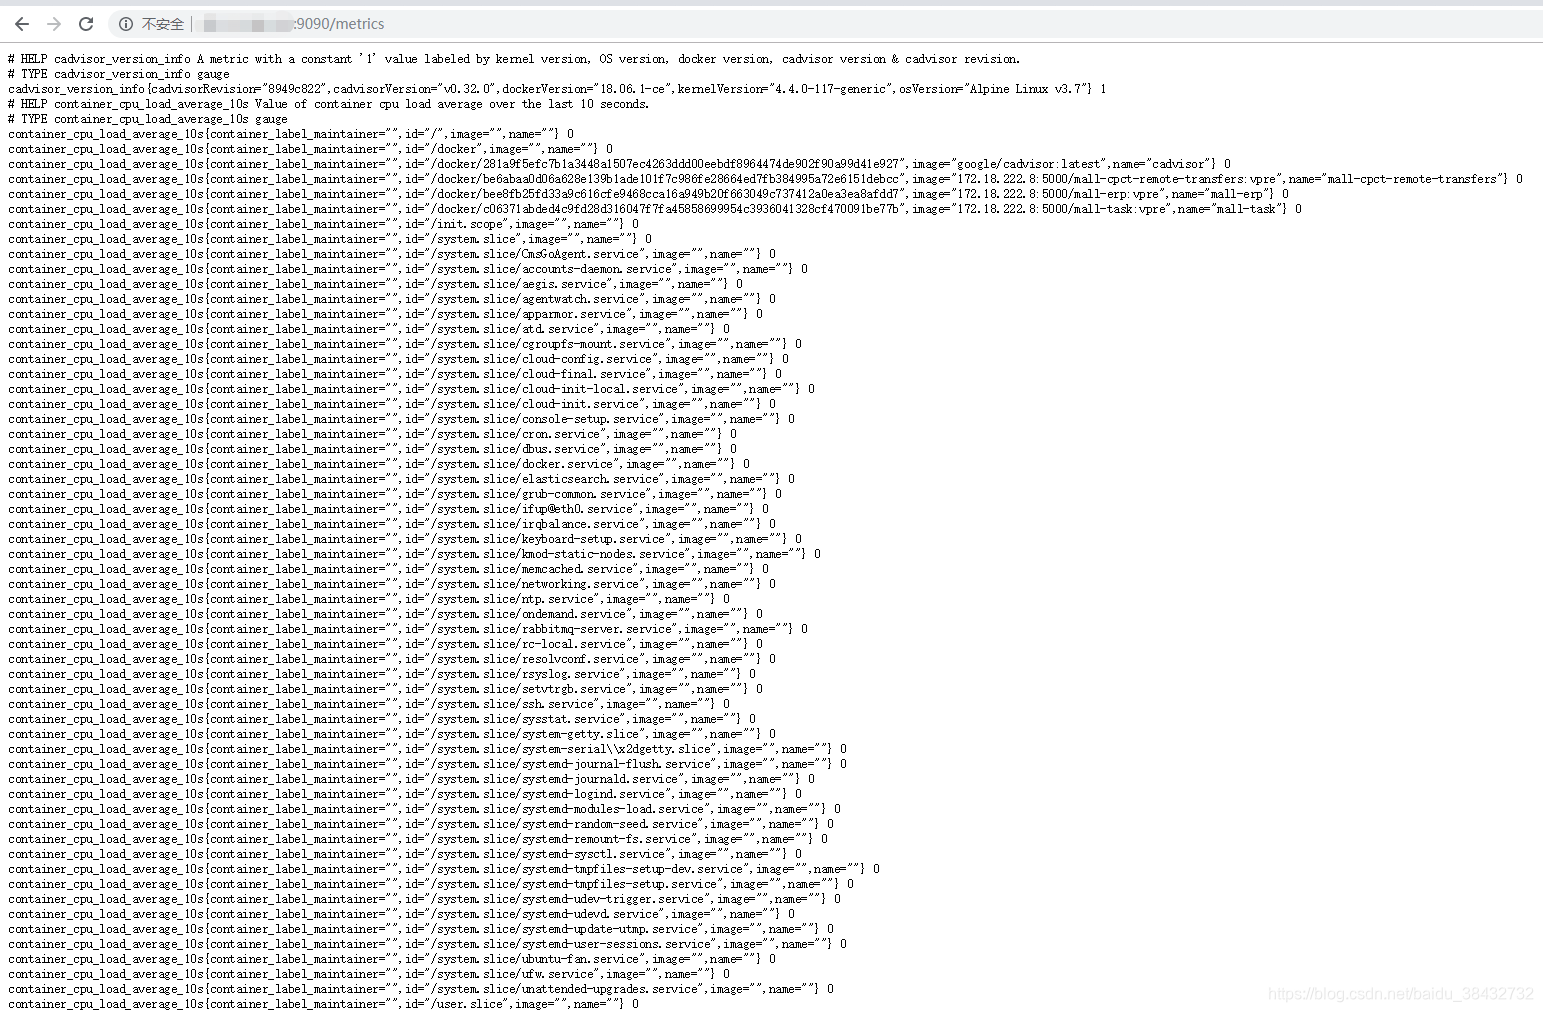This screenshot has width=1543, height=1012.
Task: Click the rabbitmq-server.service metric row
Action: 408,629
